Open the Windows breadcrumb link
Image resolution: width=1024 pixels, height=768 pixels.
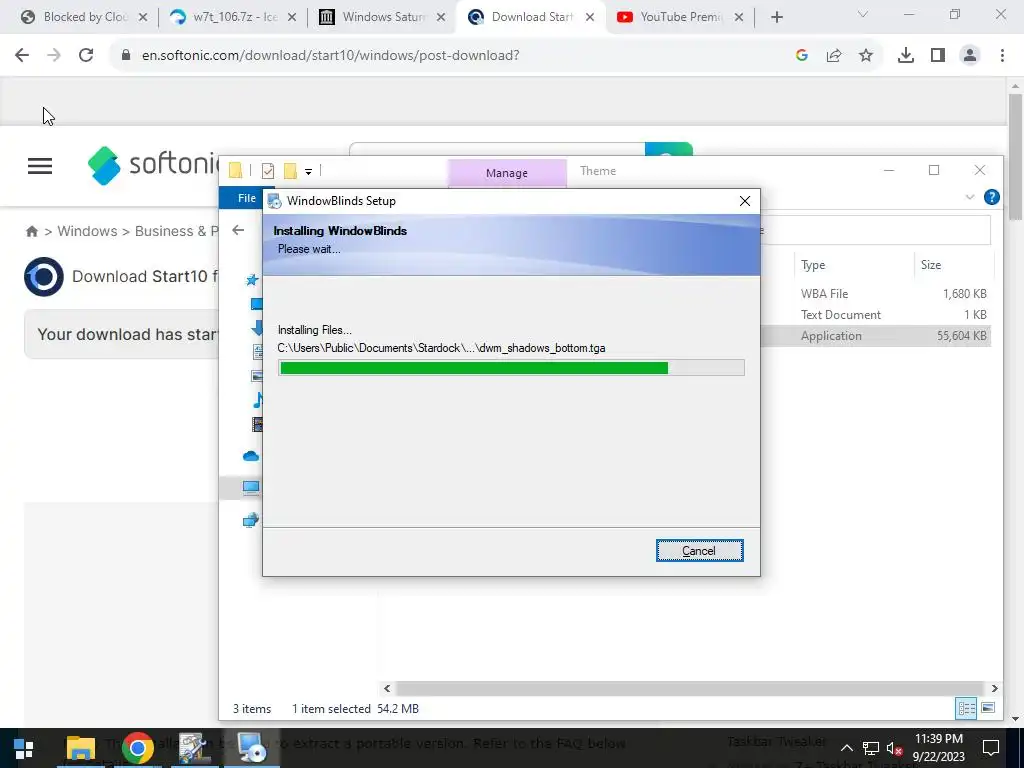click(88, 231)
